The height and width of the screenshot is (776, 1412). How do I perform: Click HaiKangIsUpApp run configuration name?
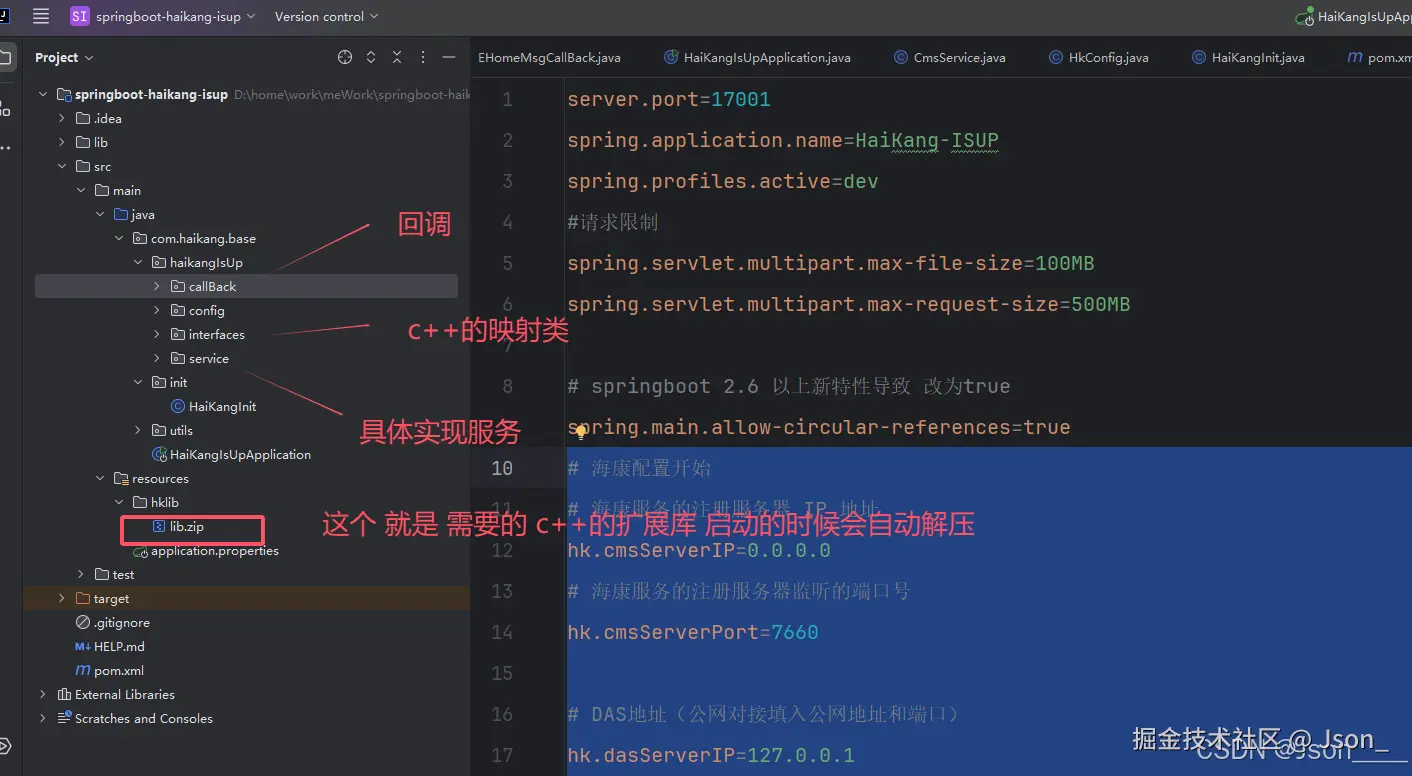[1365, 17]
